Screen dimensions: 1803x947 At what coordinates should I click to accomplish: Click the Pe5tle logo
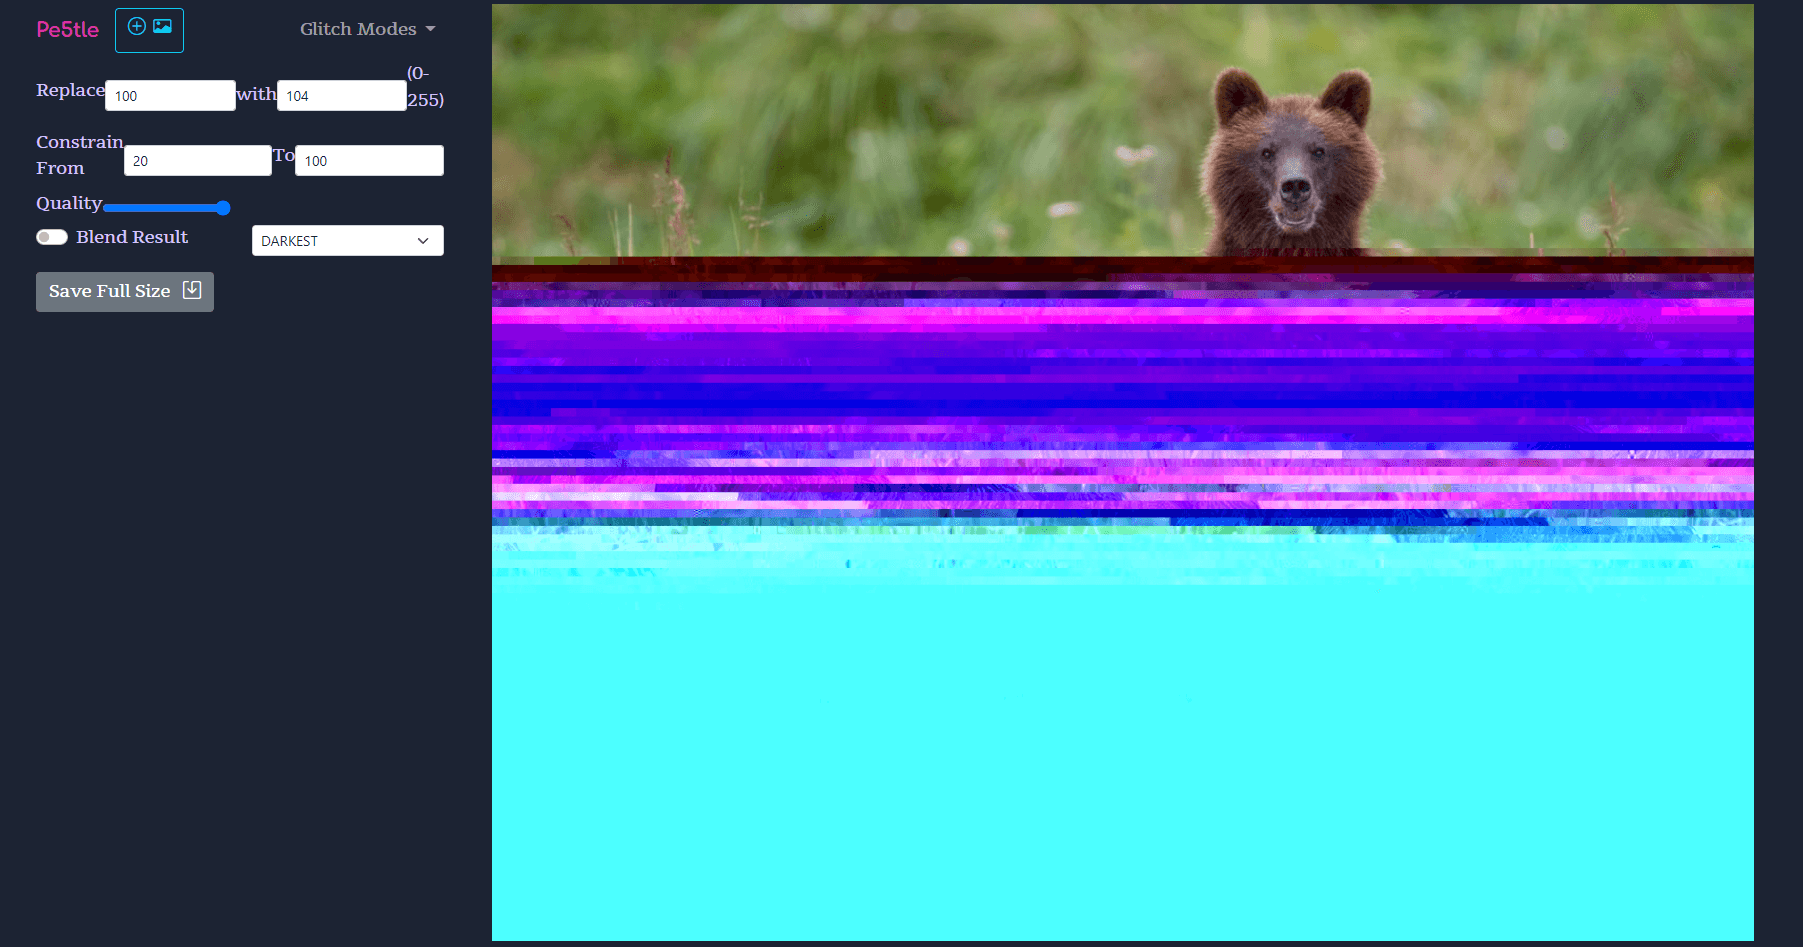[67, 30]
